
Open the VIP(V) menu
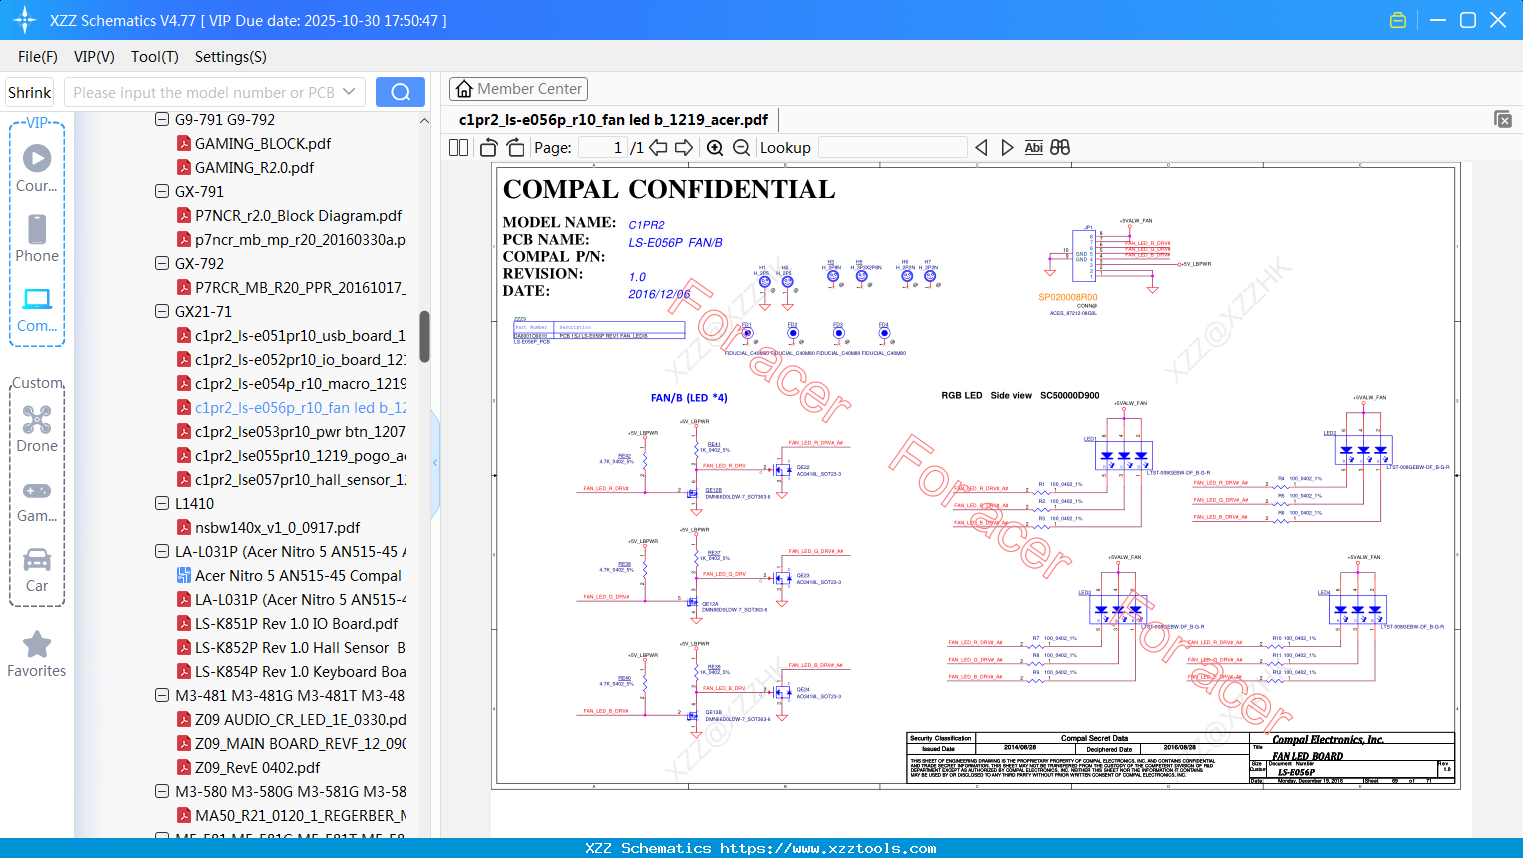click(94, 57)
